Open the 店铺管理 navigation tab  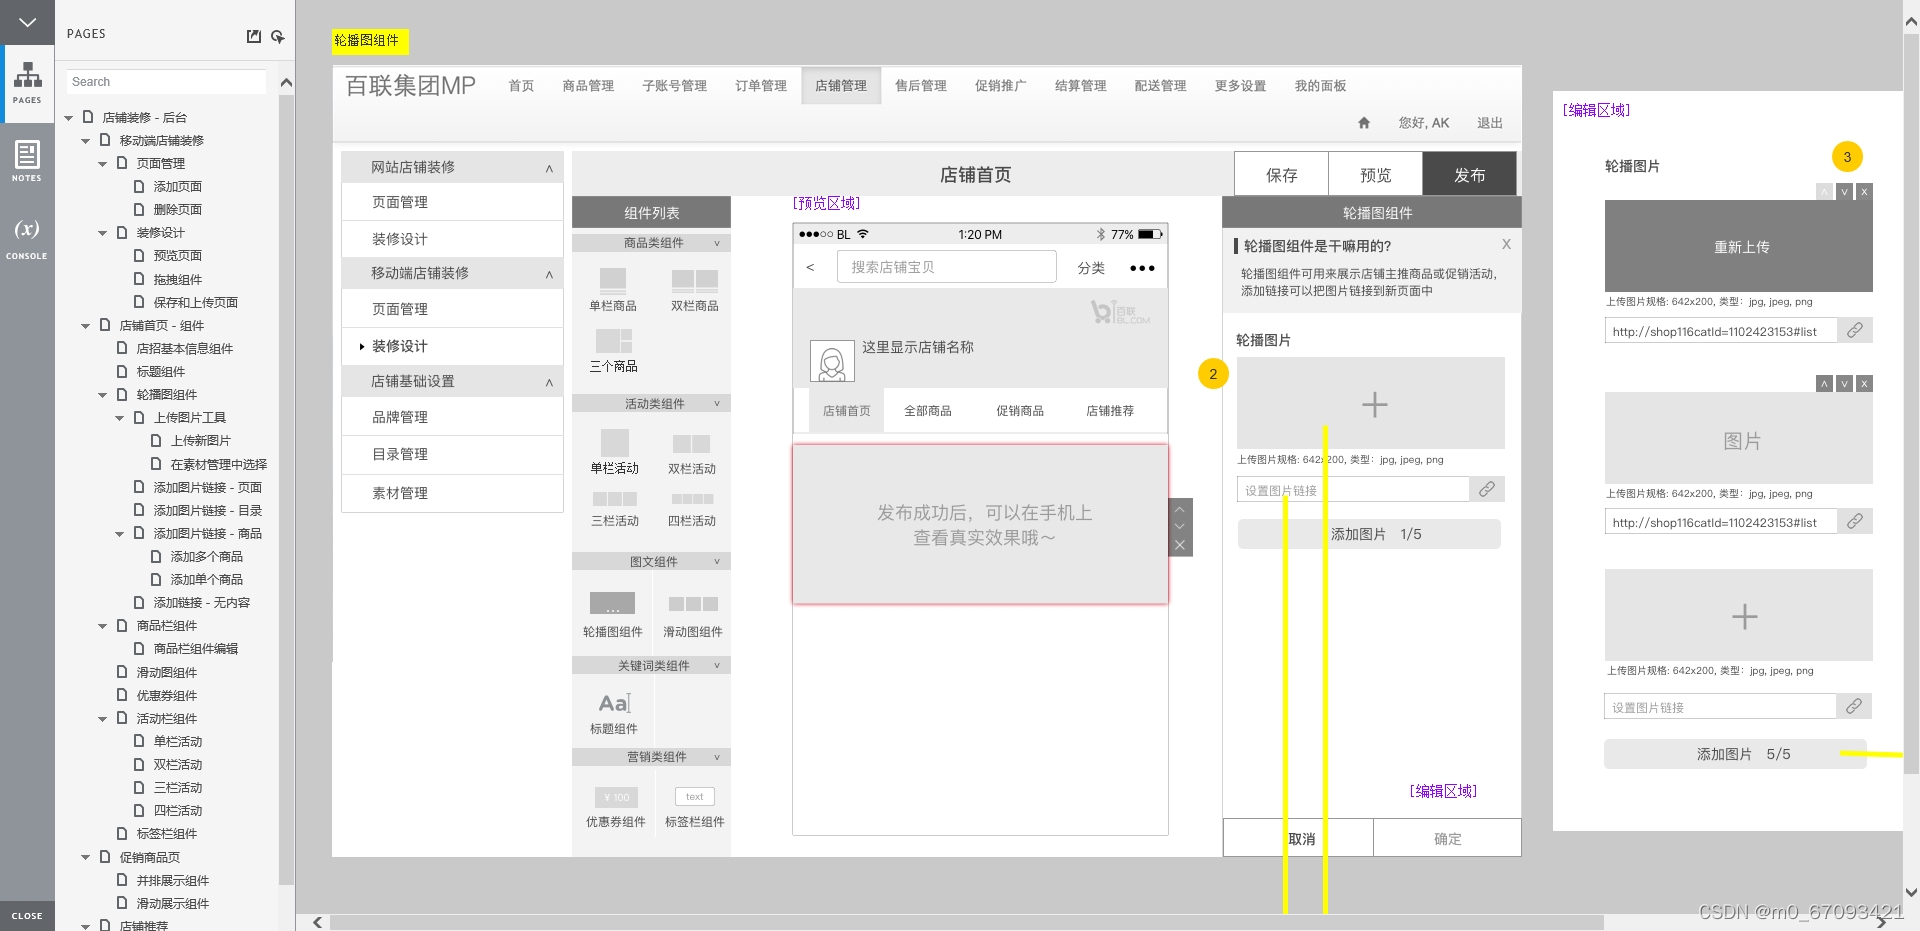click(x=840, y=86)
